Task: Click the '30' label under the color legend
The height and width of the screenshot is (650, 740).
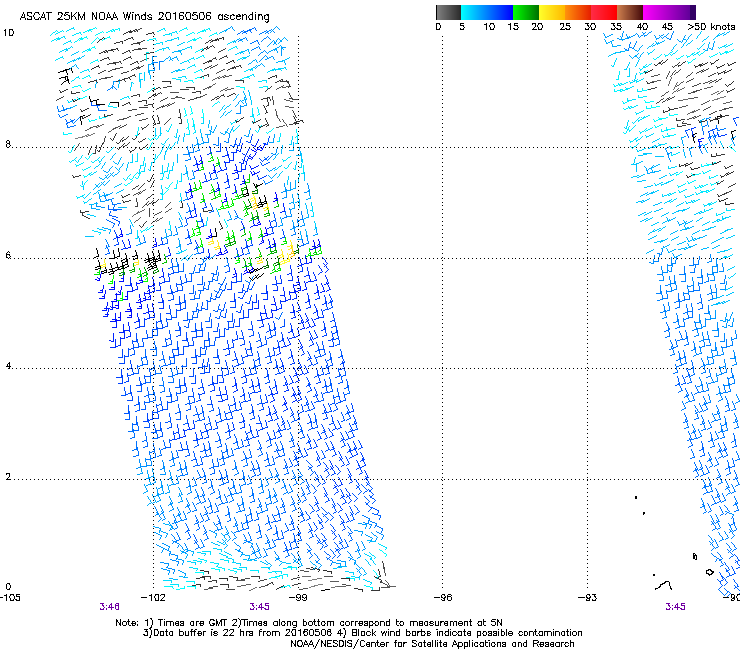Action: click(590, 27)
